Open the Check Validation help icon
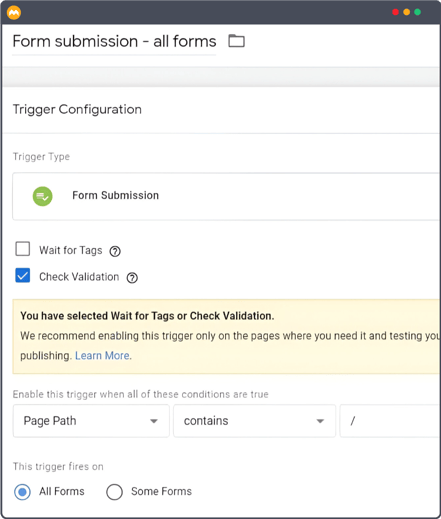 pos(132,277)
